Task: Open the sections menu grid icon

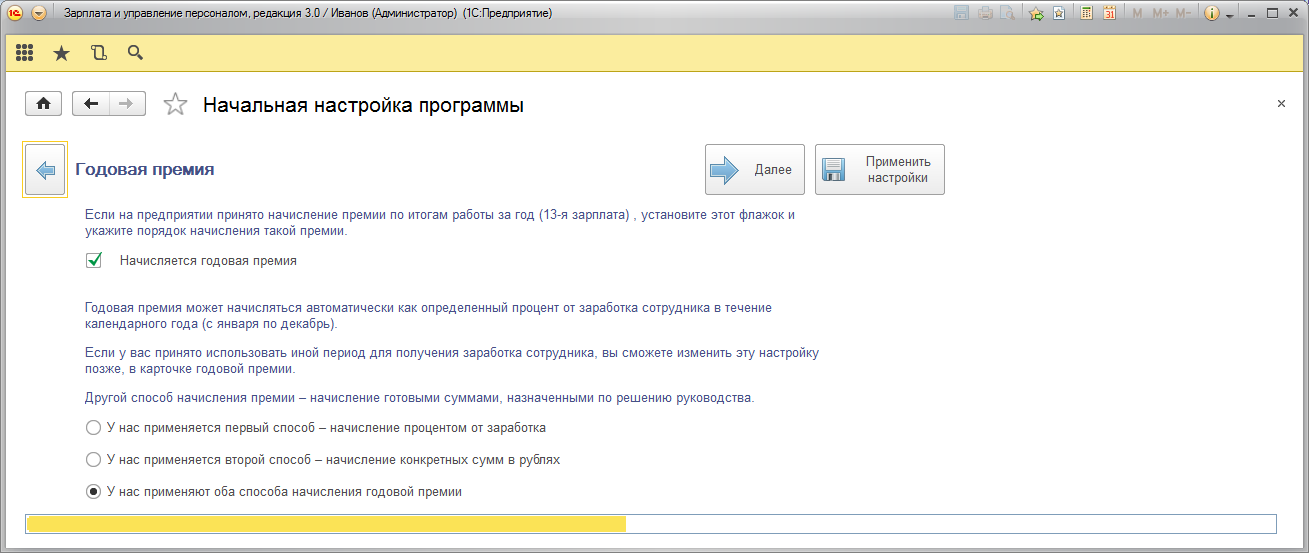Action: coord(25,53)
